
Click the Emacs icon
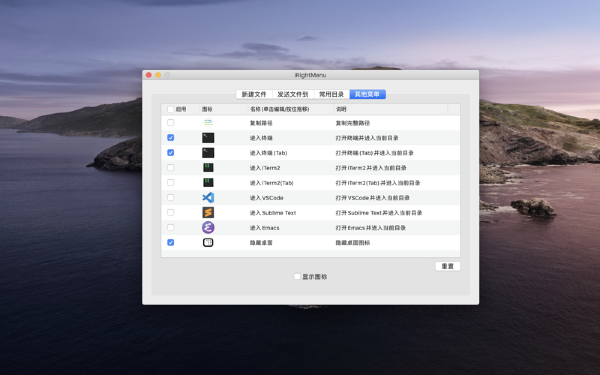[208, 227]
